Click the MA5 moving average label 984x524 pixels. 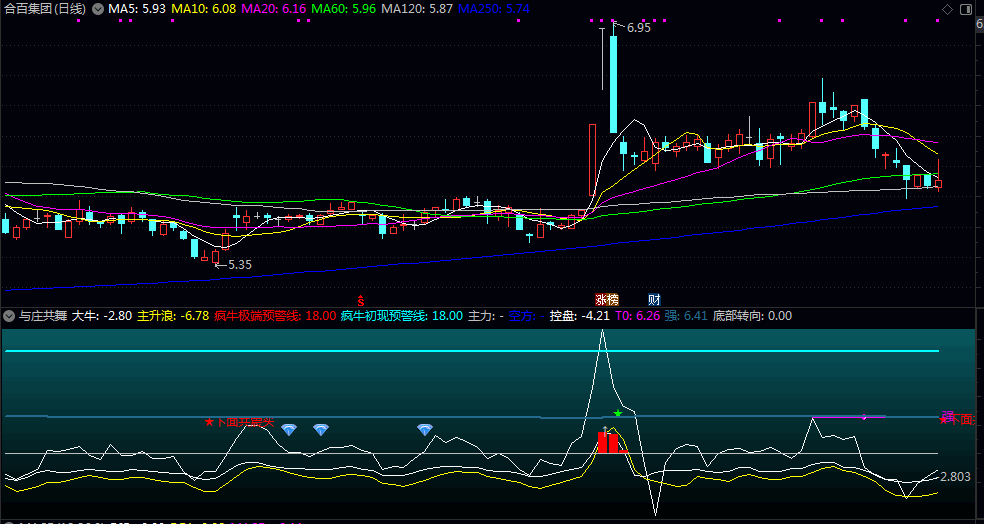click(x=136, y=8)
